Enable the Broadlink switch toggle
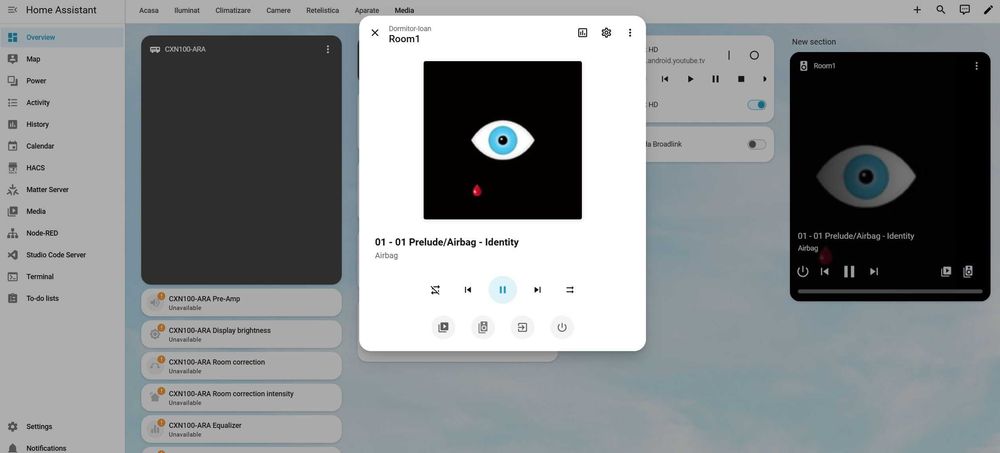This screenshot has height=453, width=1000. tap(756, 144)
